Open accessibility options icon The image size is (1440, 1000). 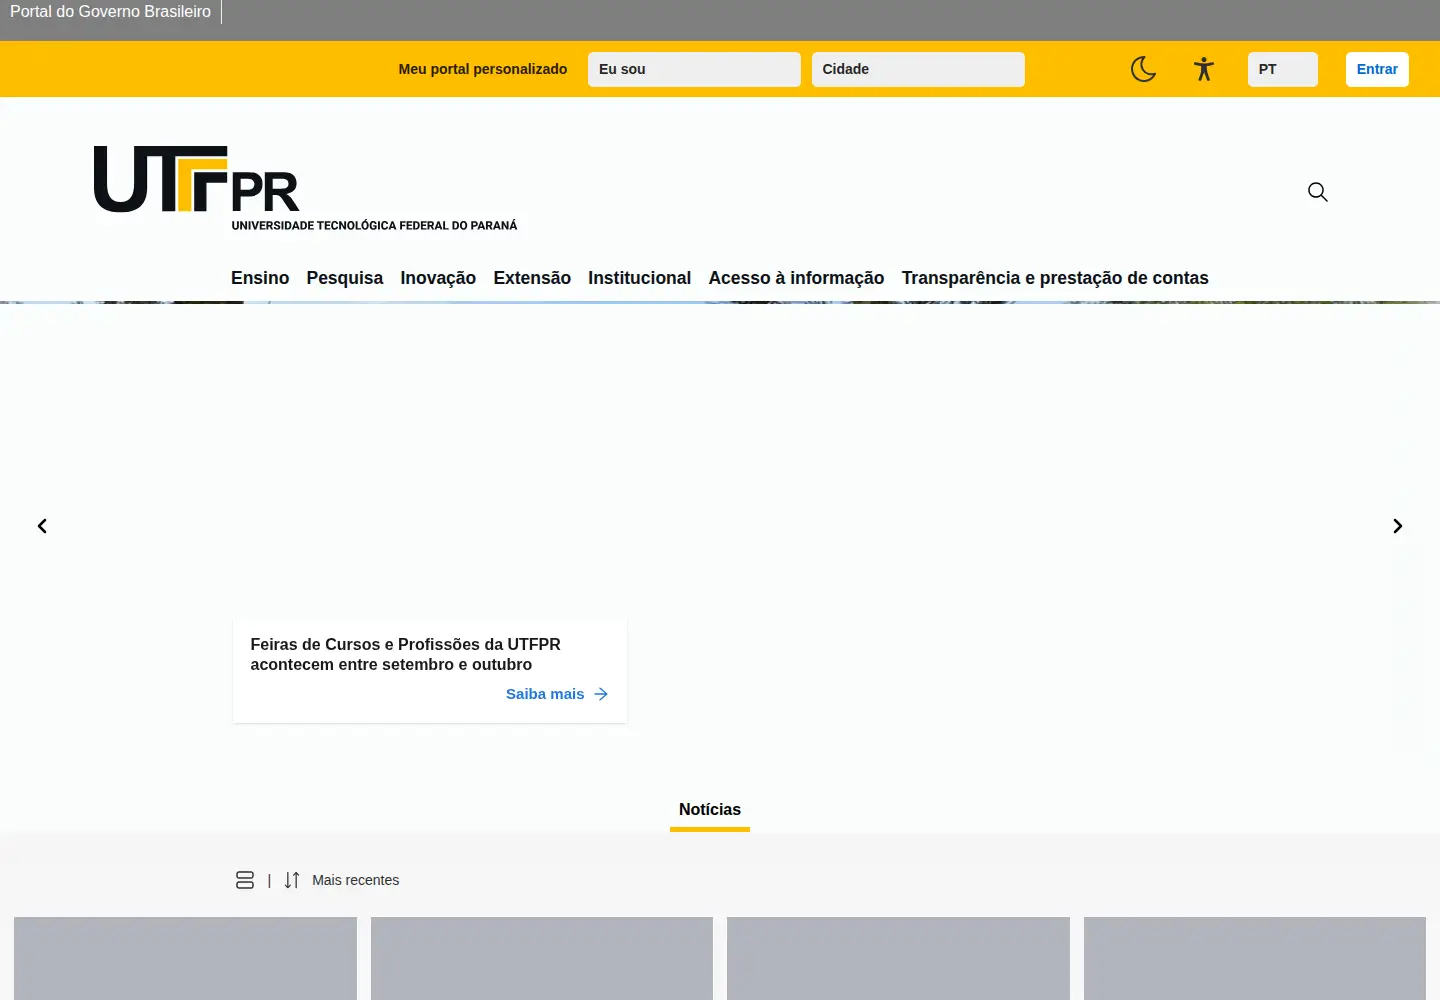1204,69
